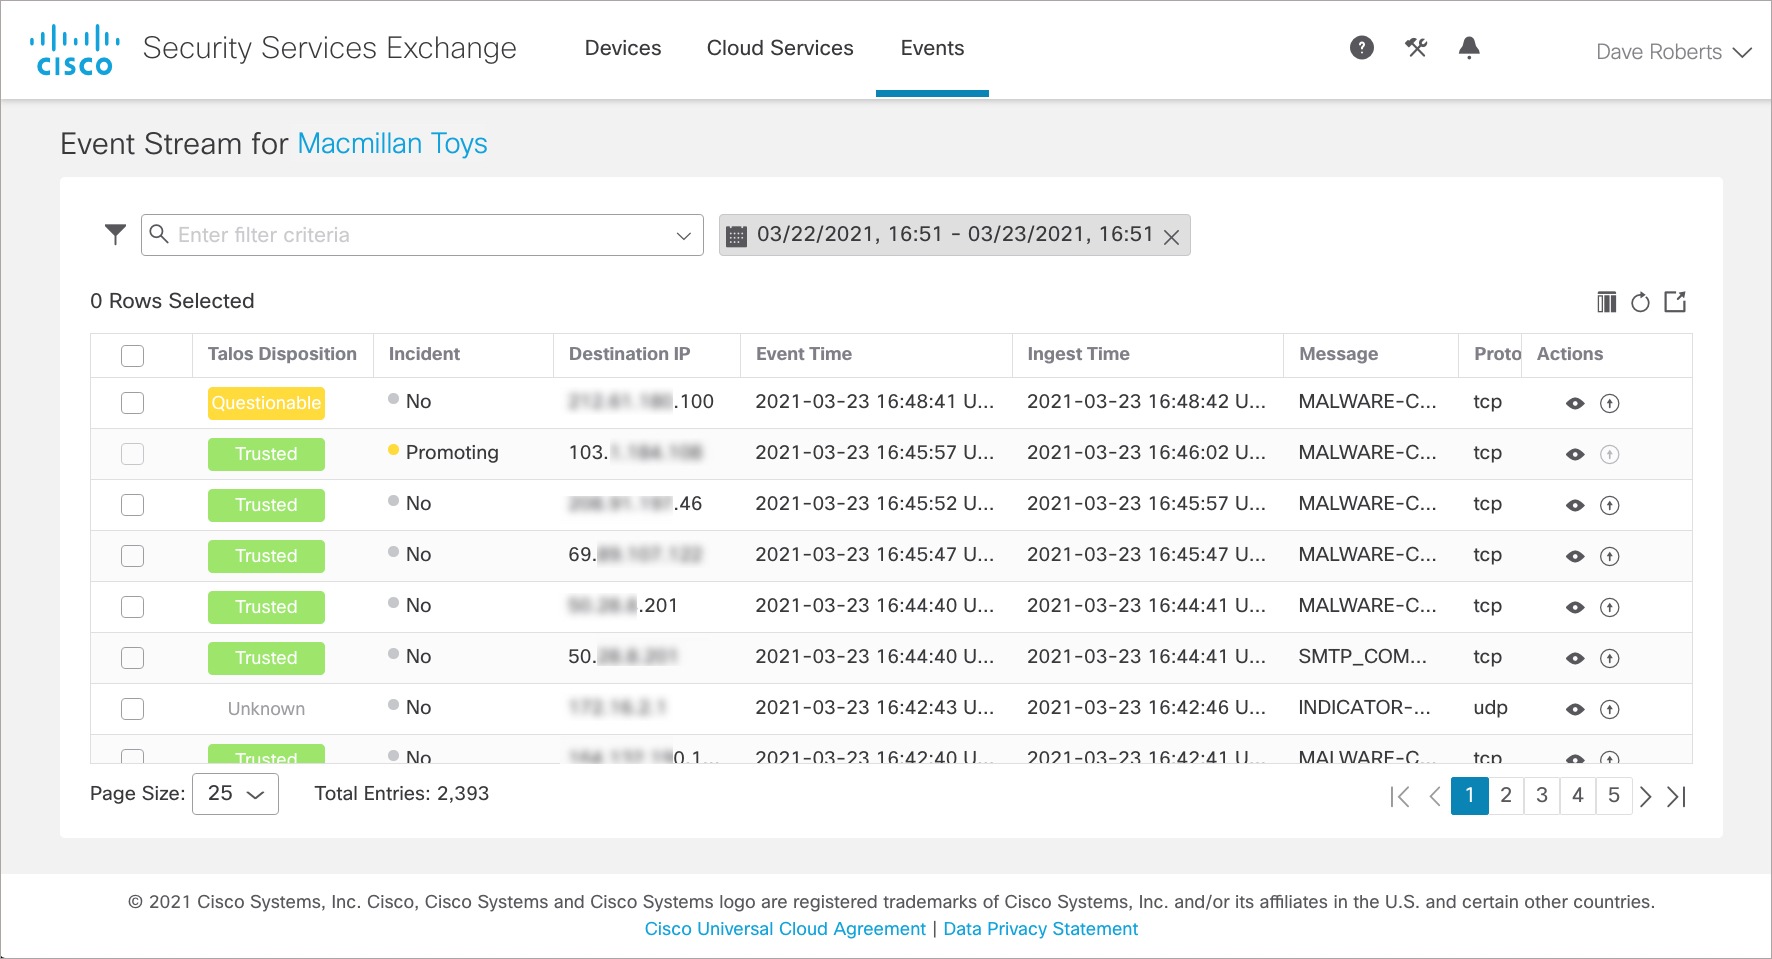This screenshot has width=1772, height=959.
Task: Check the checkbox for SMTP_COM row
Action: pos(132,658)
